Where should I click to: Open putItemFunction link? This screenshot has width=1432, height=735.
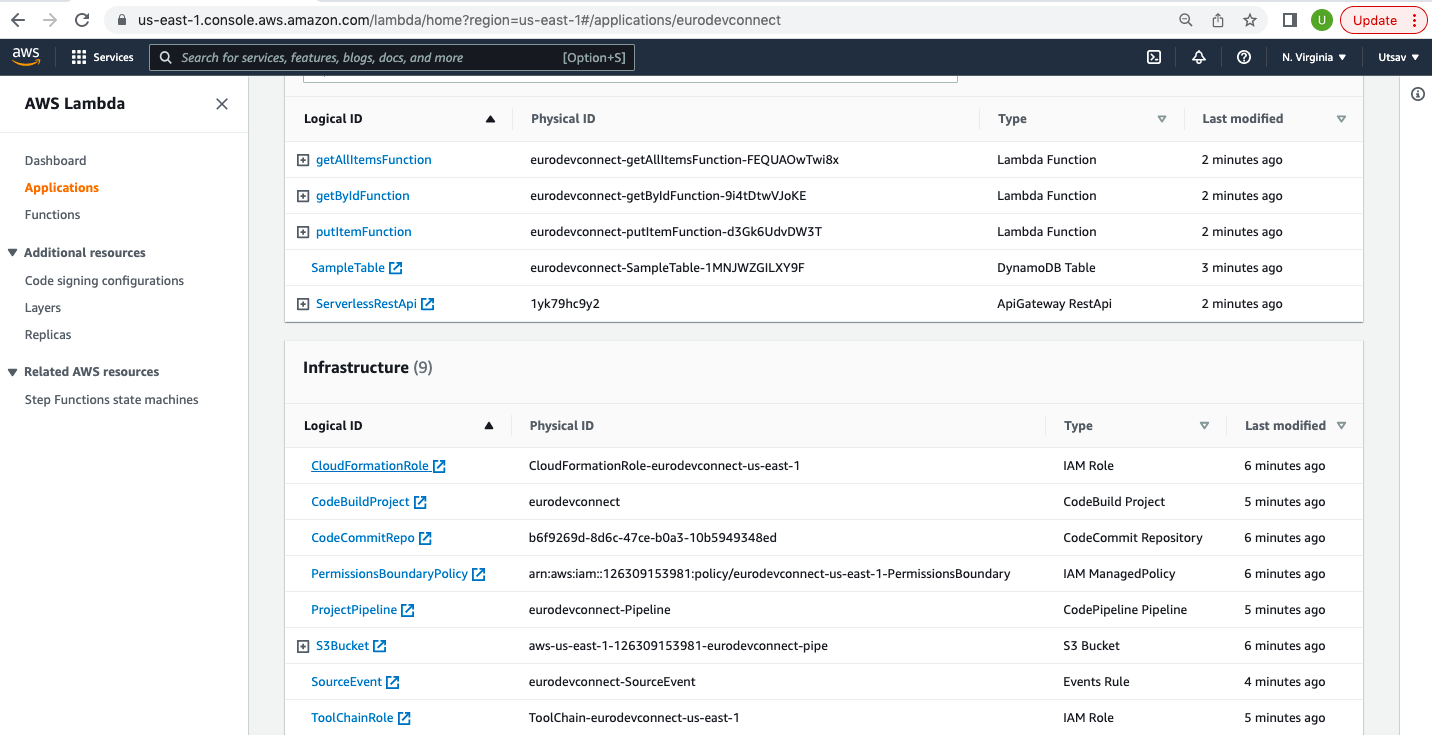click(364, 232)
